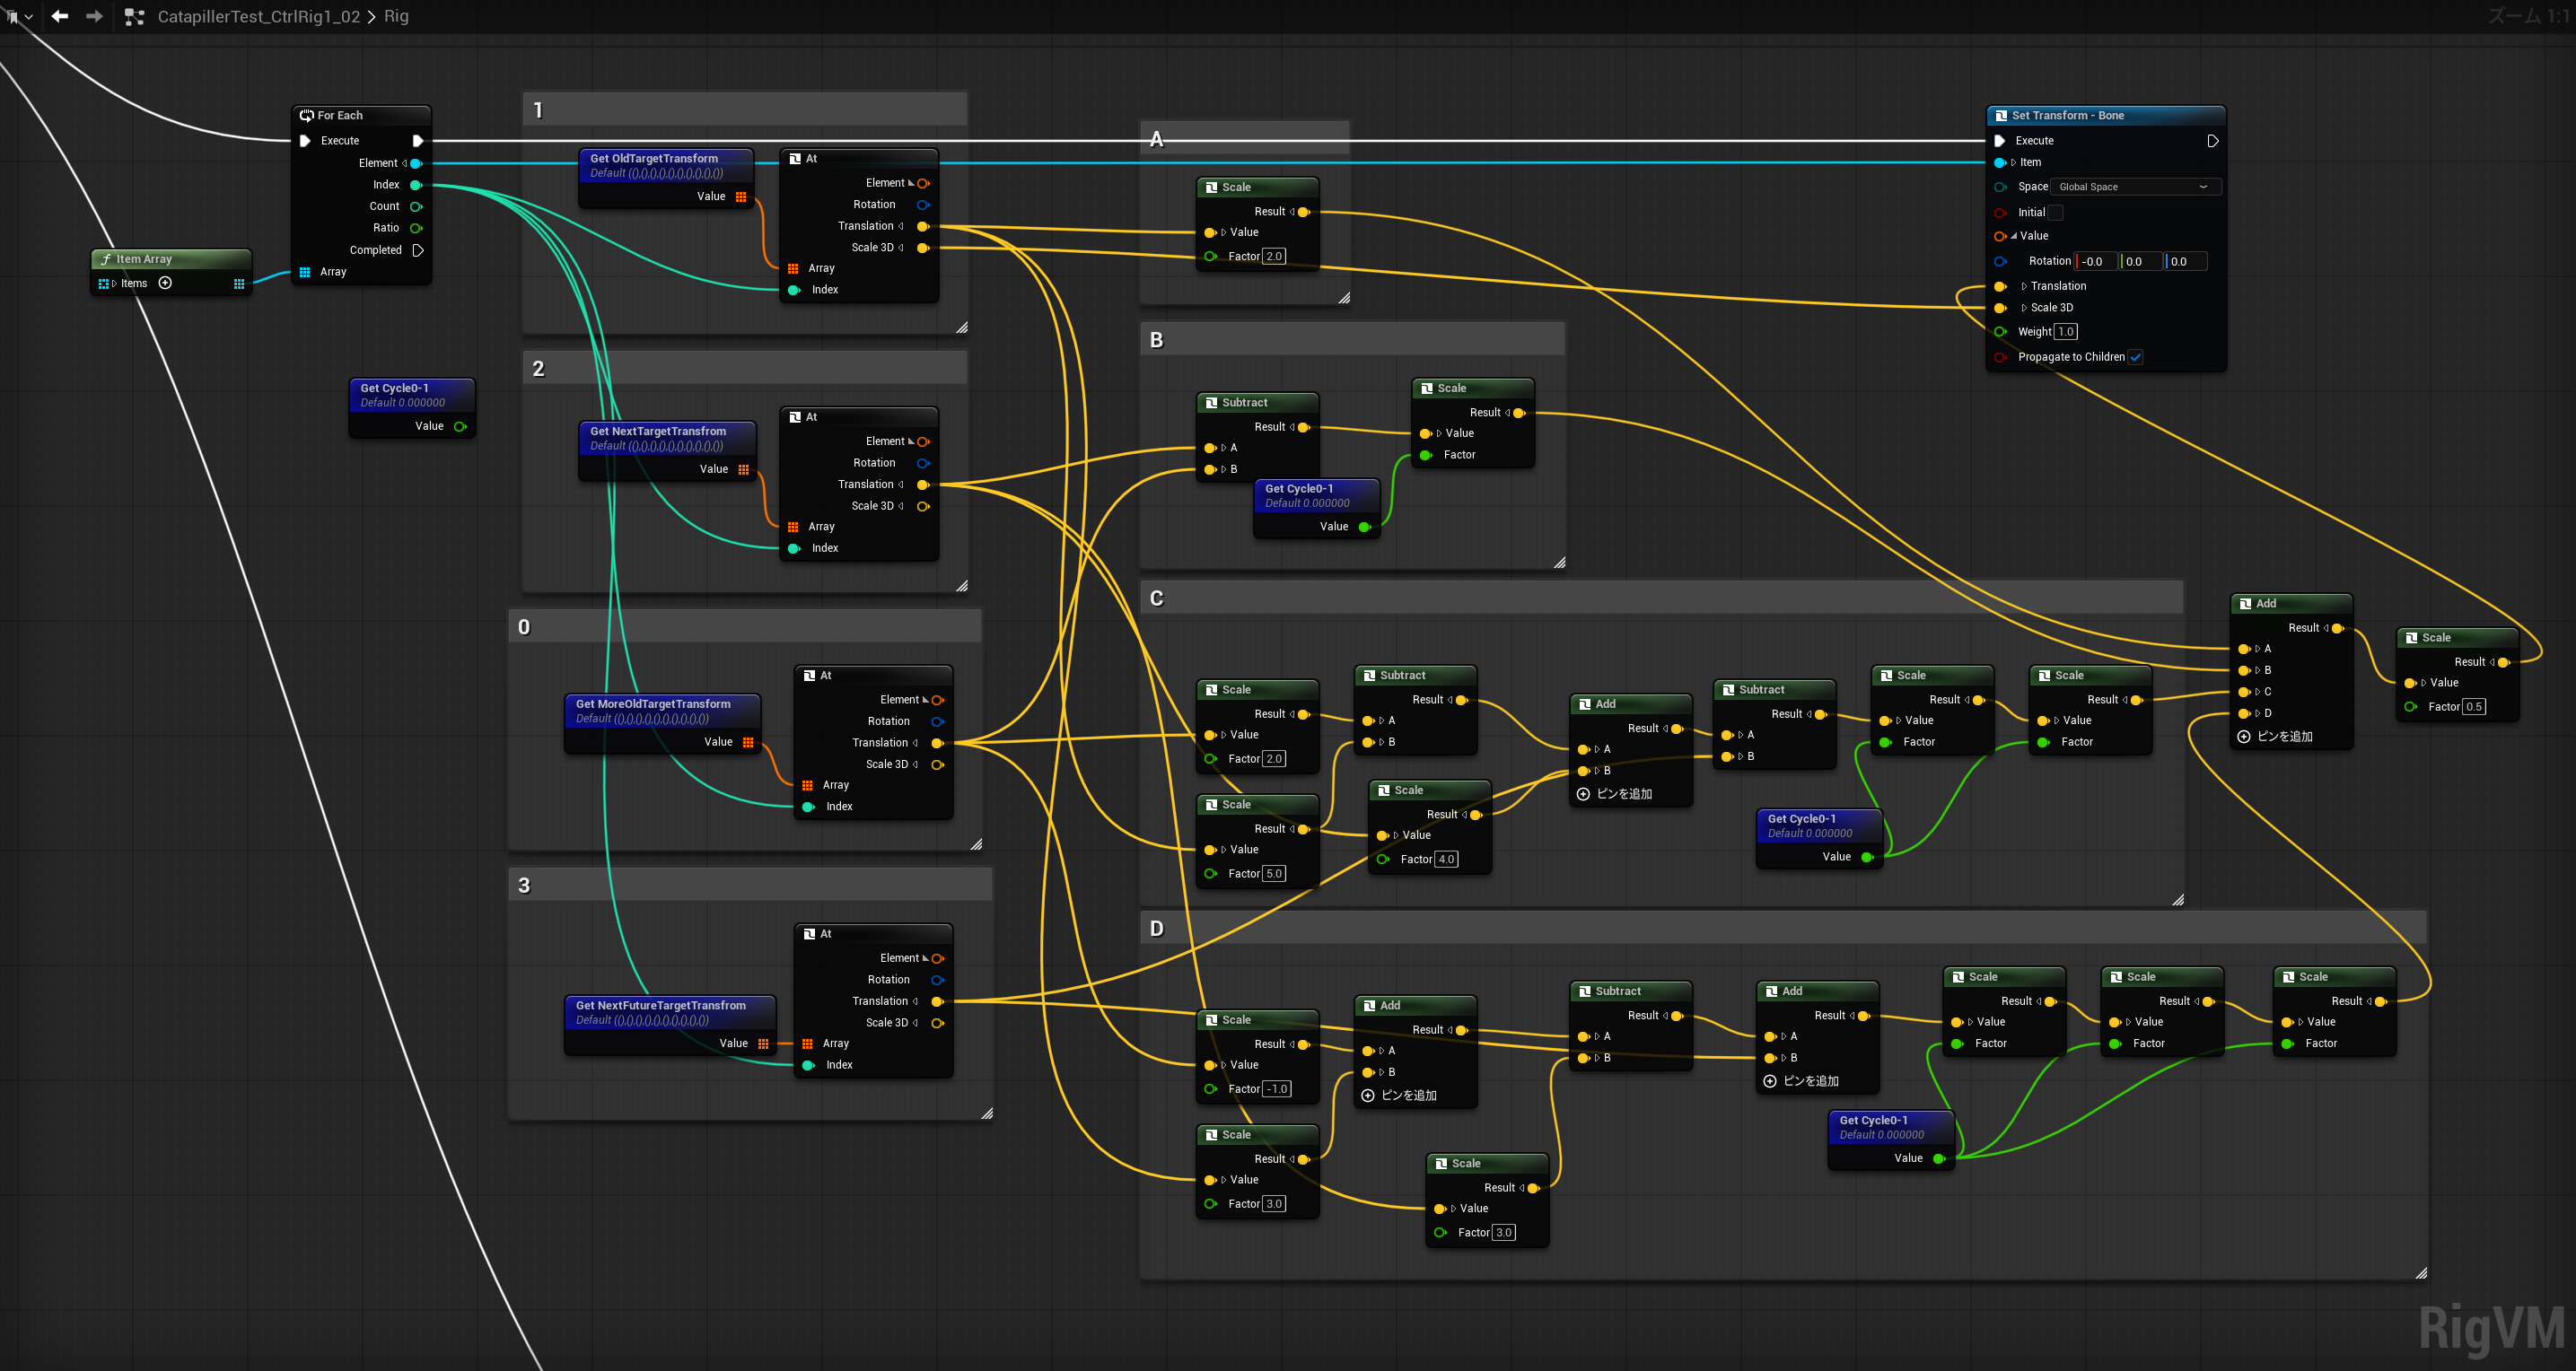Select the Rig breadcrumb item
2576x1371 pixels.
(396, 17)
